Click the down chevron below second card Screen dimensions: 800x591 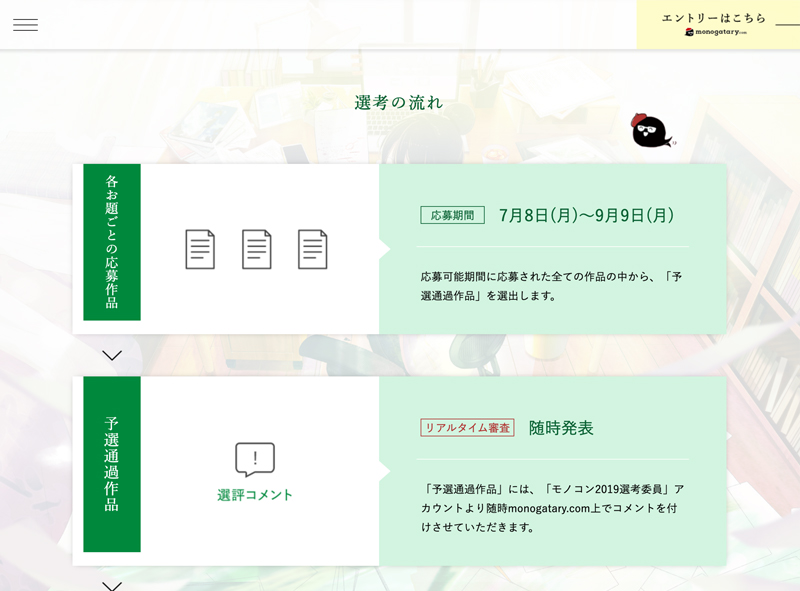tap(112, 585)
